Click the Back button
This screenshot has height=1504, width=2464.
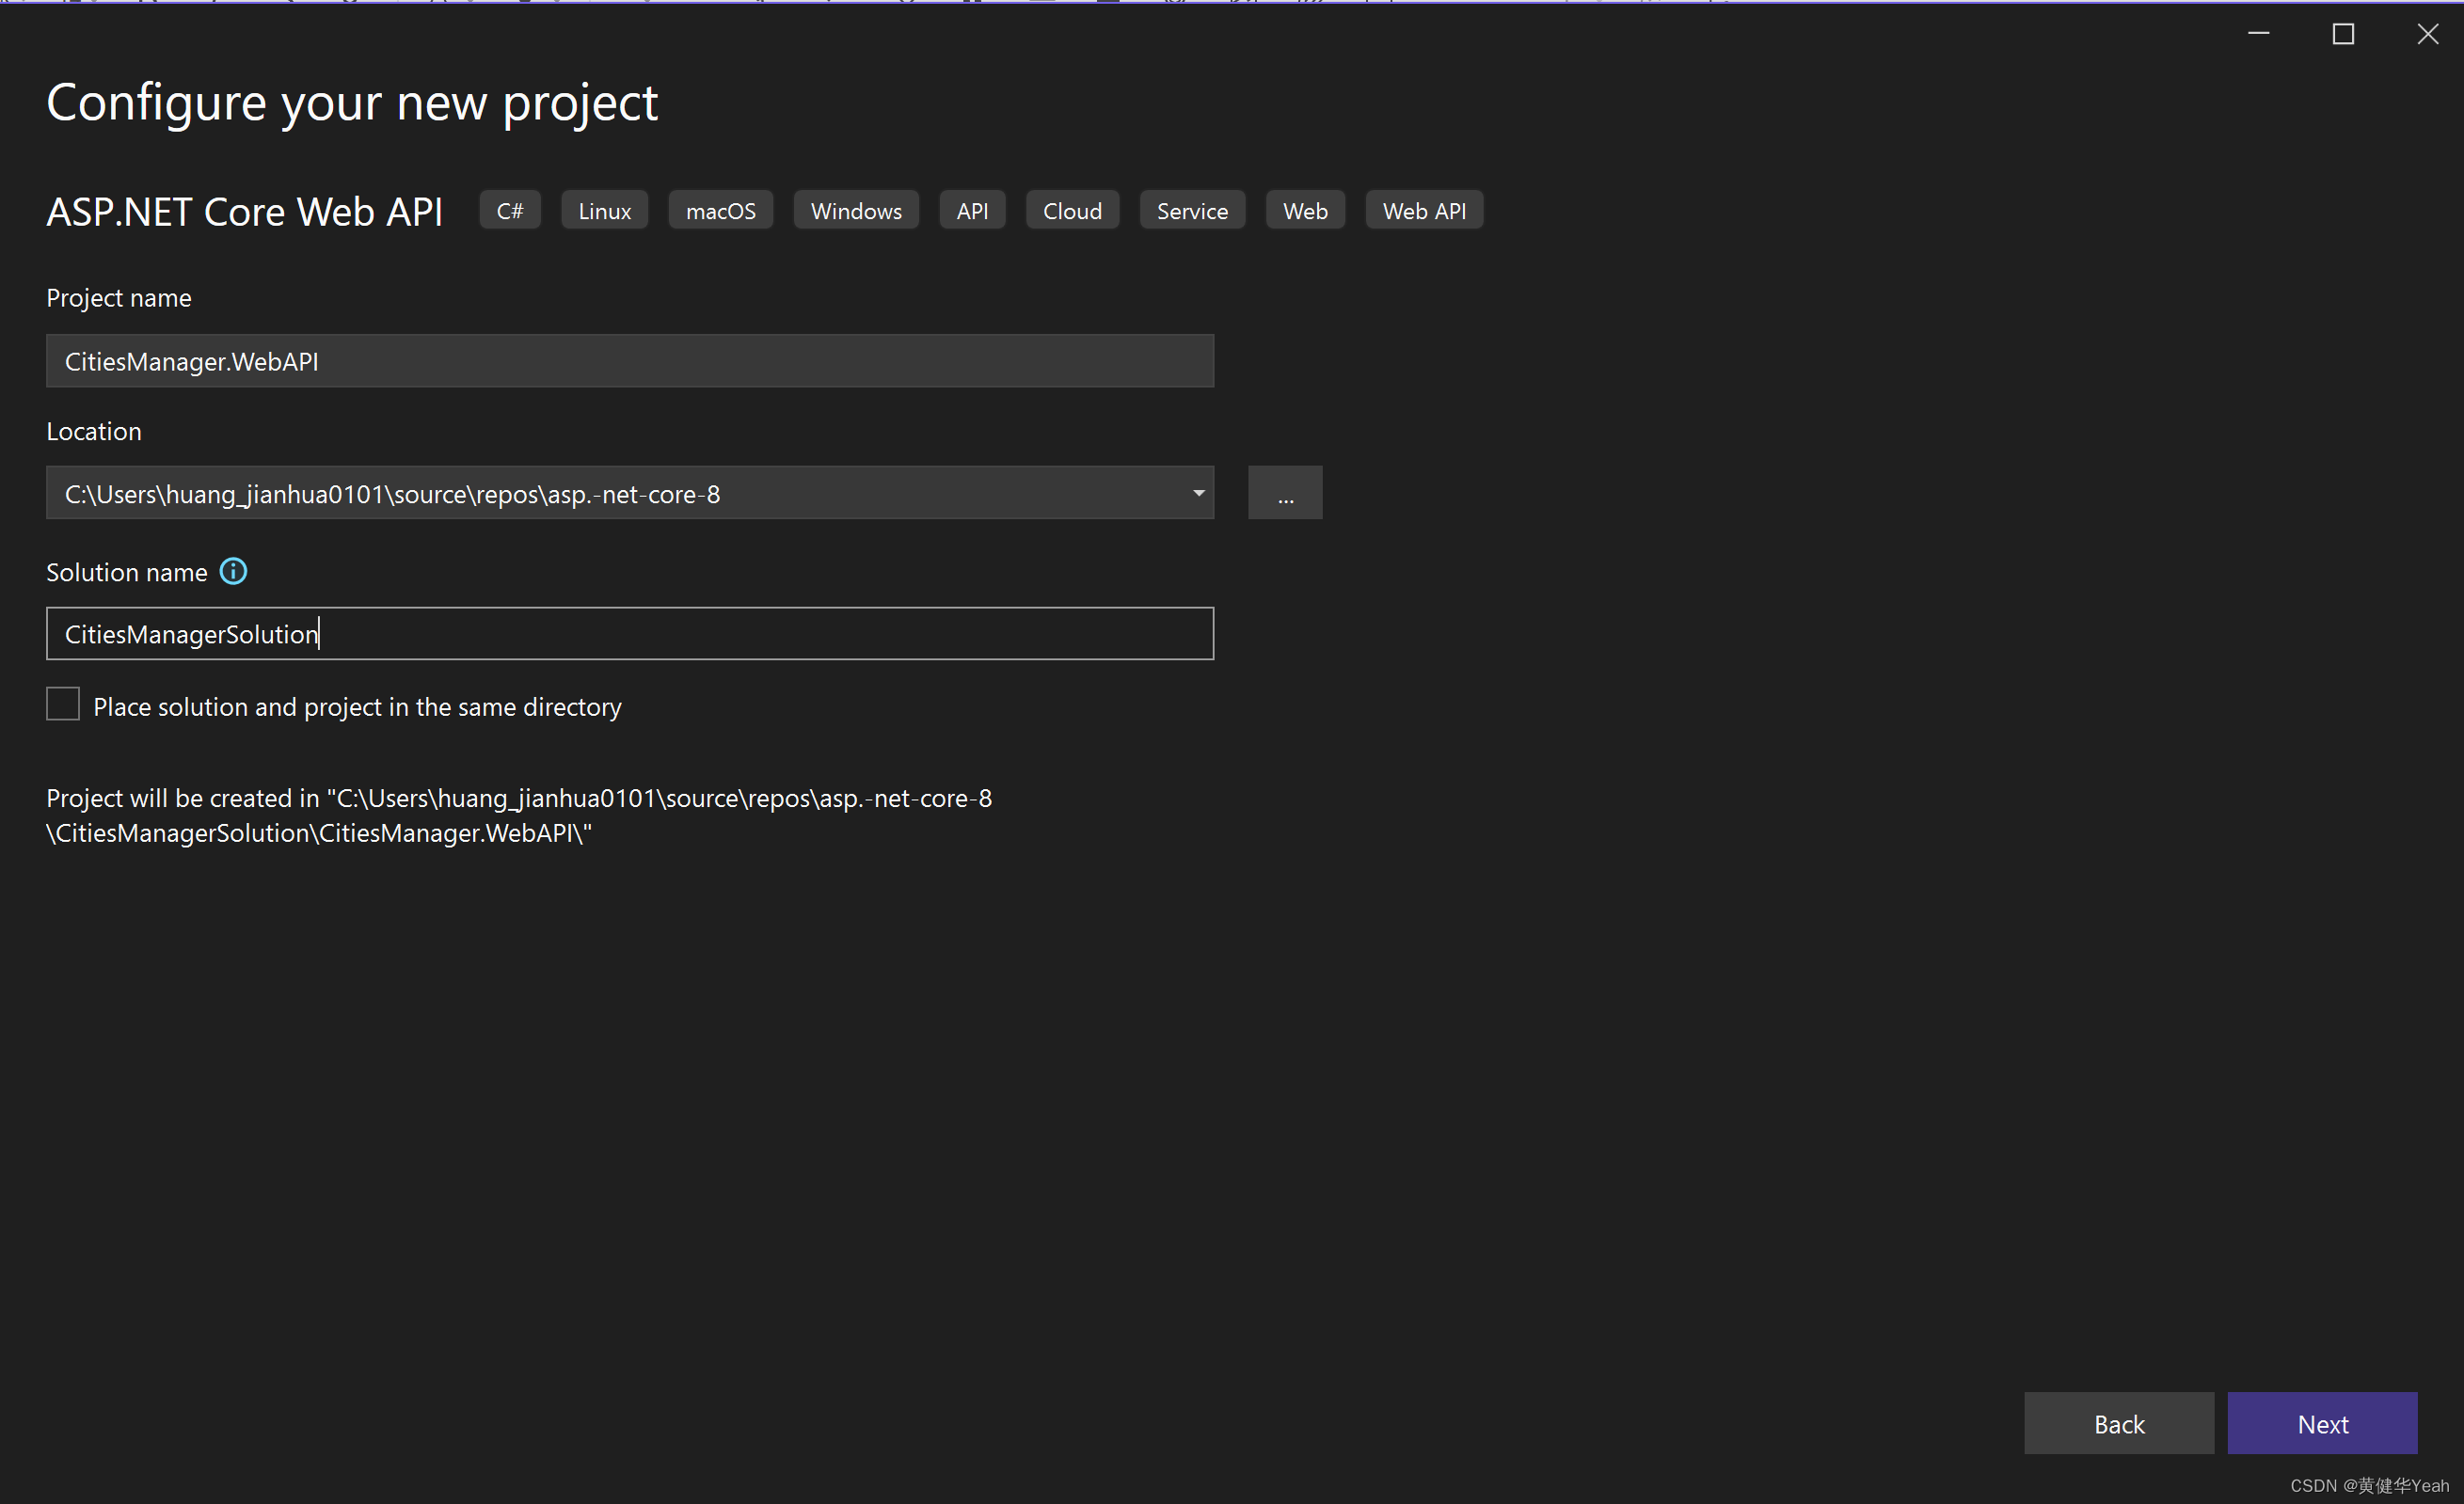pyautogui.click(x=2119, y=1423)
